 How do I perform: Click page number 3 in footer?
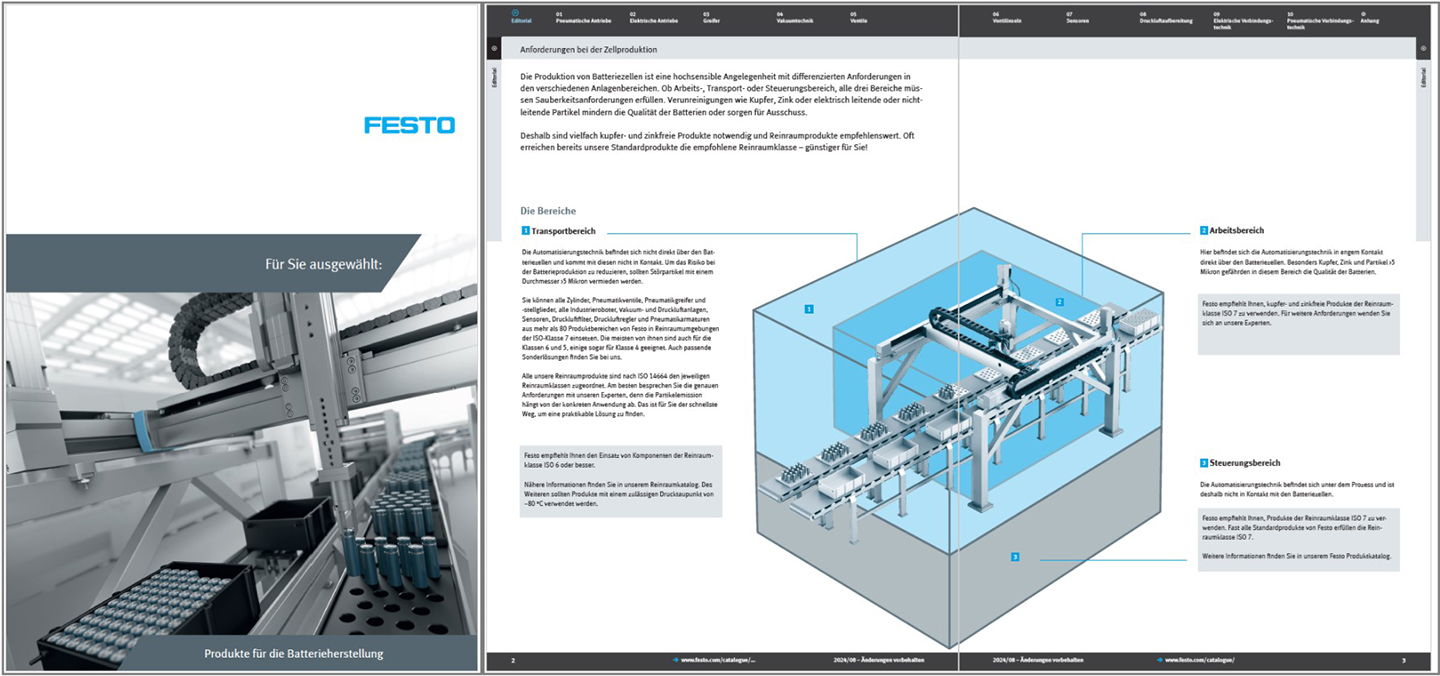click(1403, 660)
